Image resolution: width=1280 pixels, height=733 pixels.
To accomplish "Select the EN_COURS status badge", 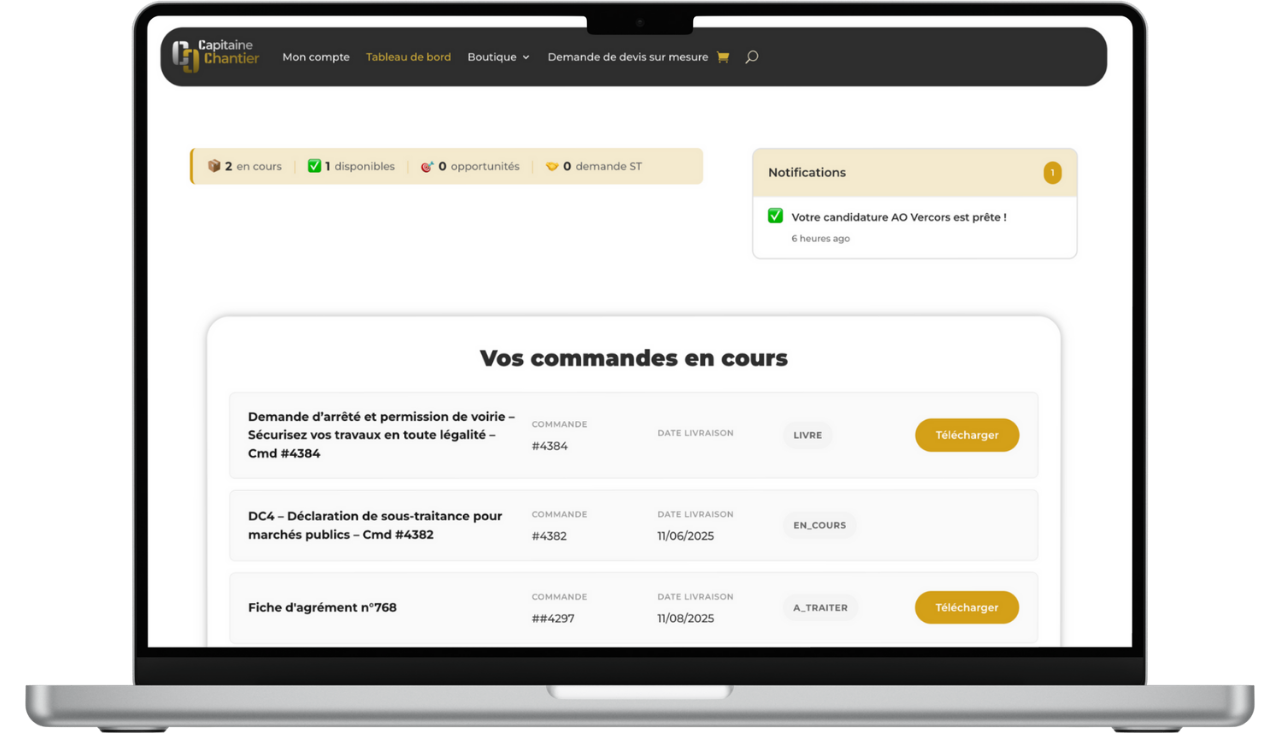I will [x=819, y=525].
